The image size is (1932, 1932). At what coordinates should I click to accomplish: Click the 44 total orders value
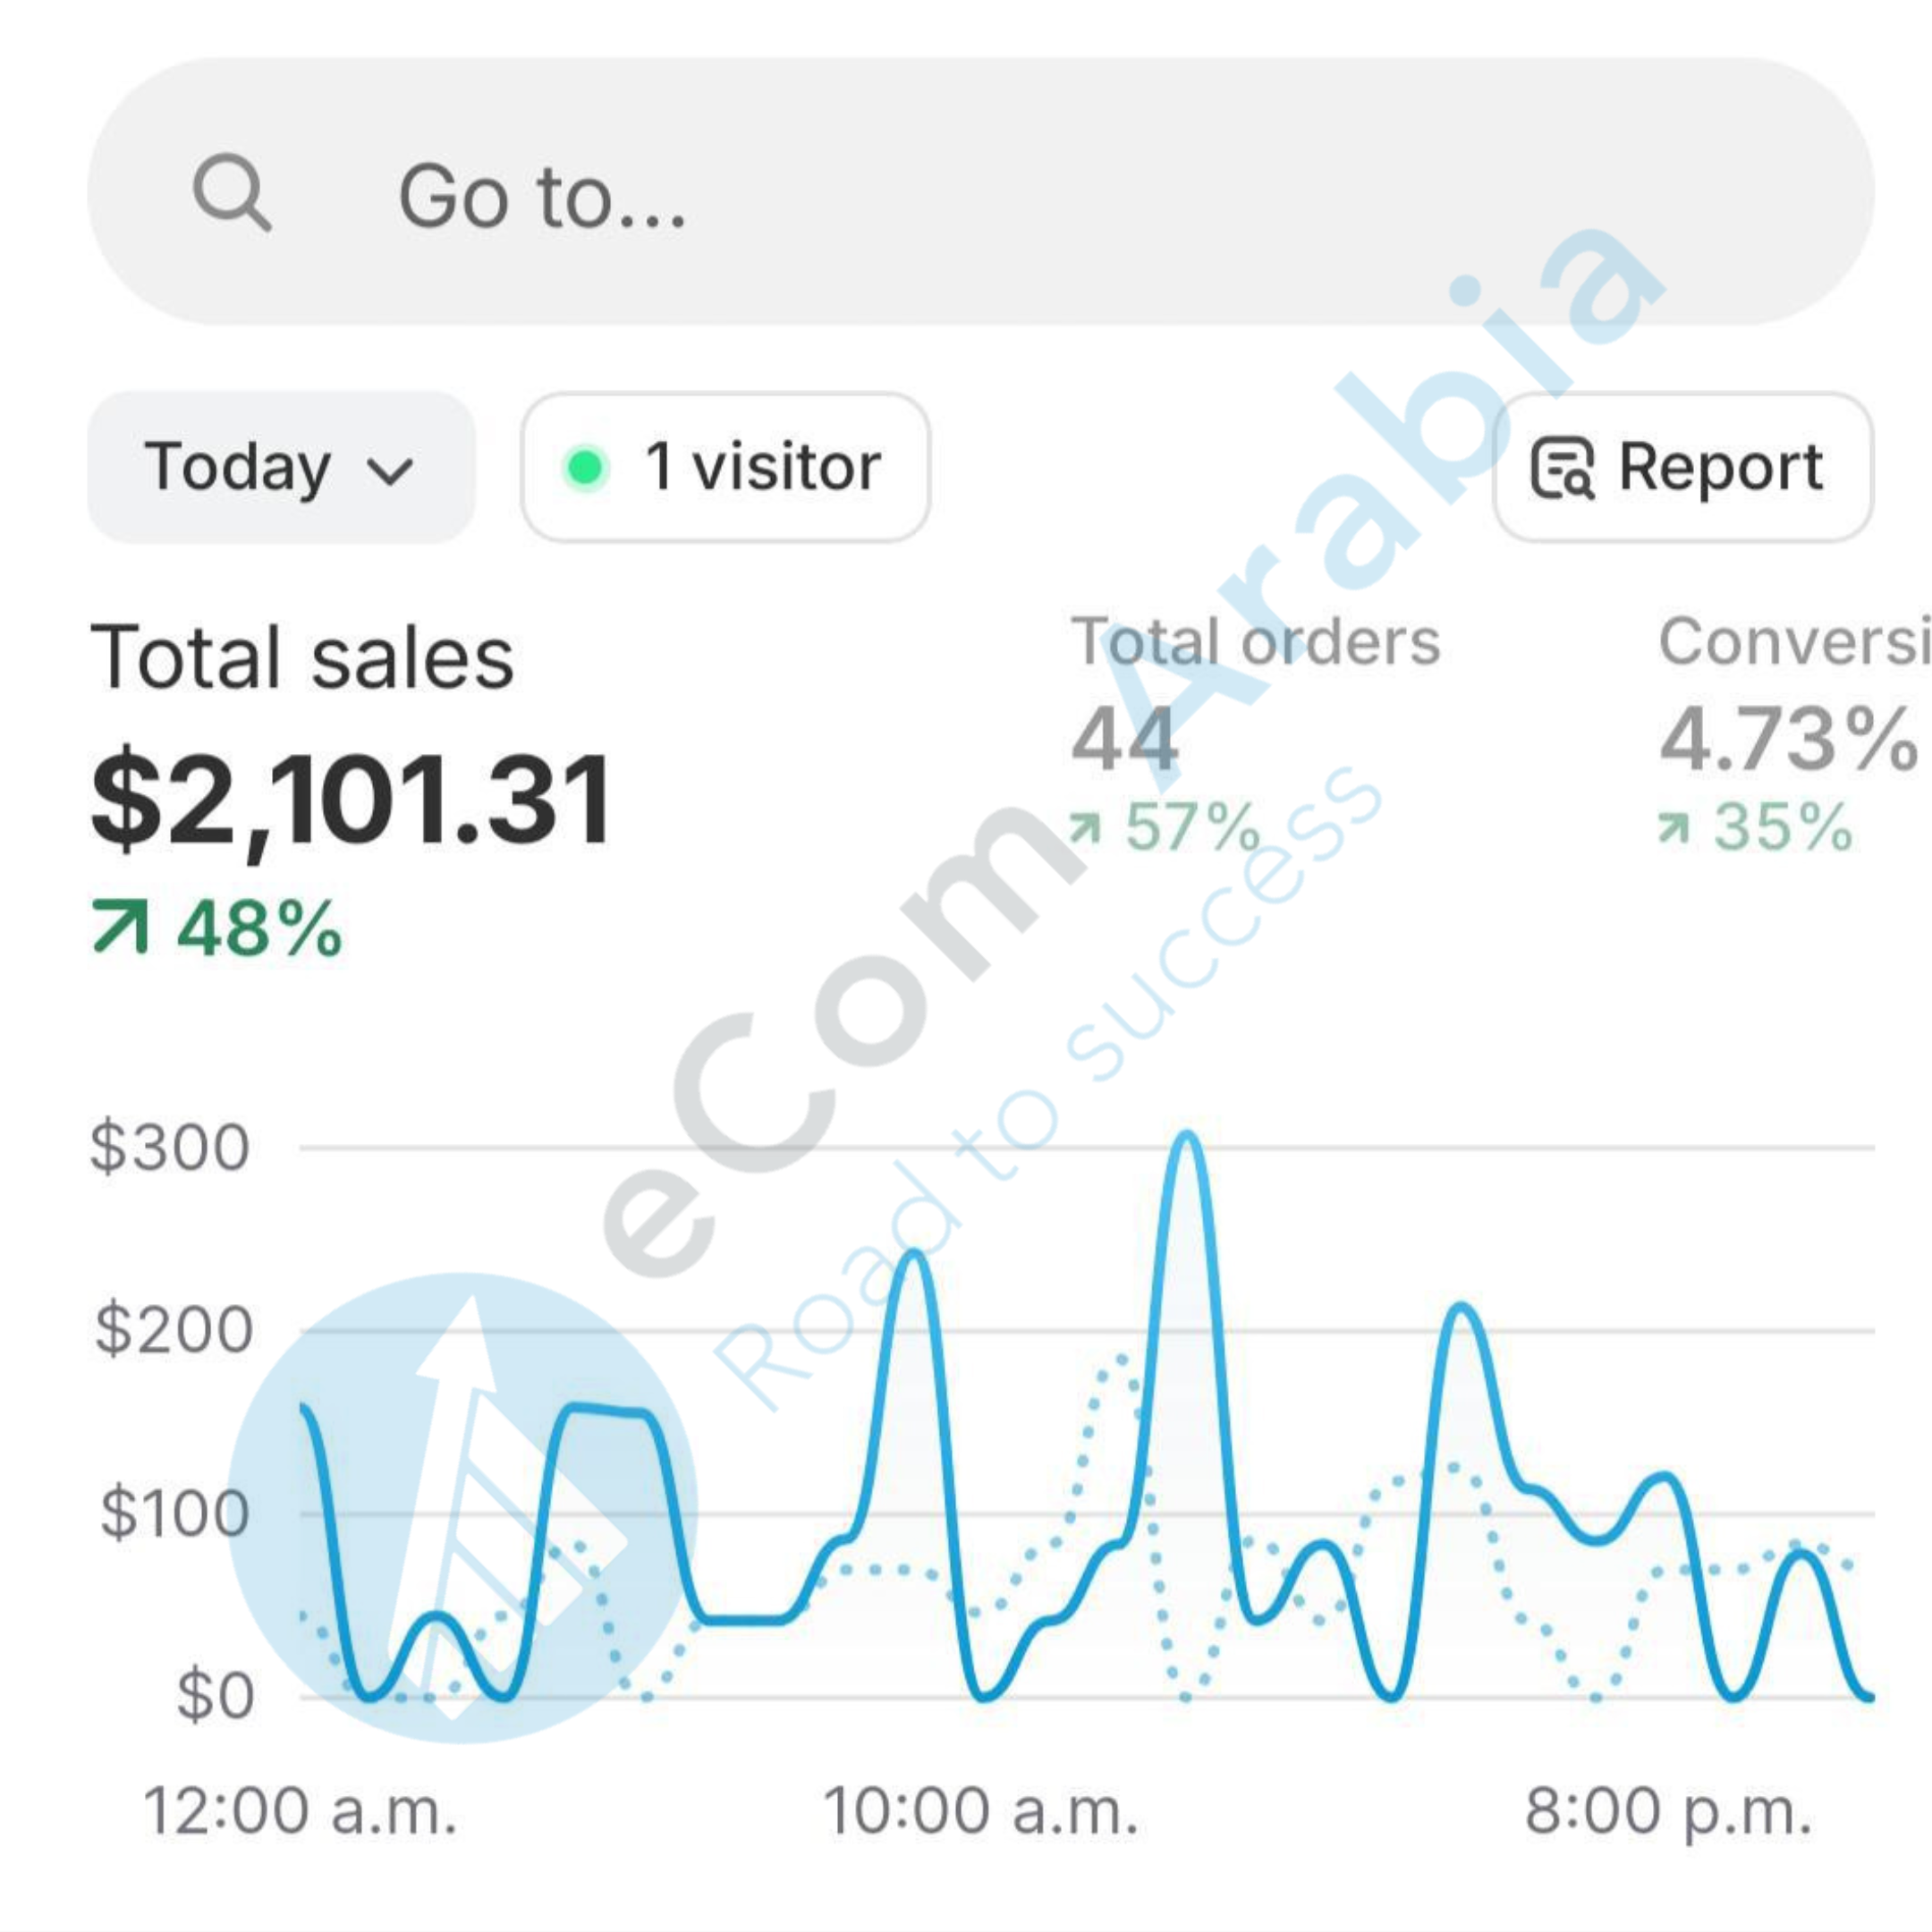[1124, 740]
